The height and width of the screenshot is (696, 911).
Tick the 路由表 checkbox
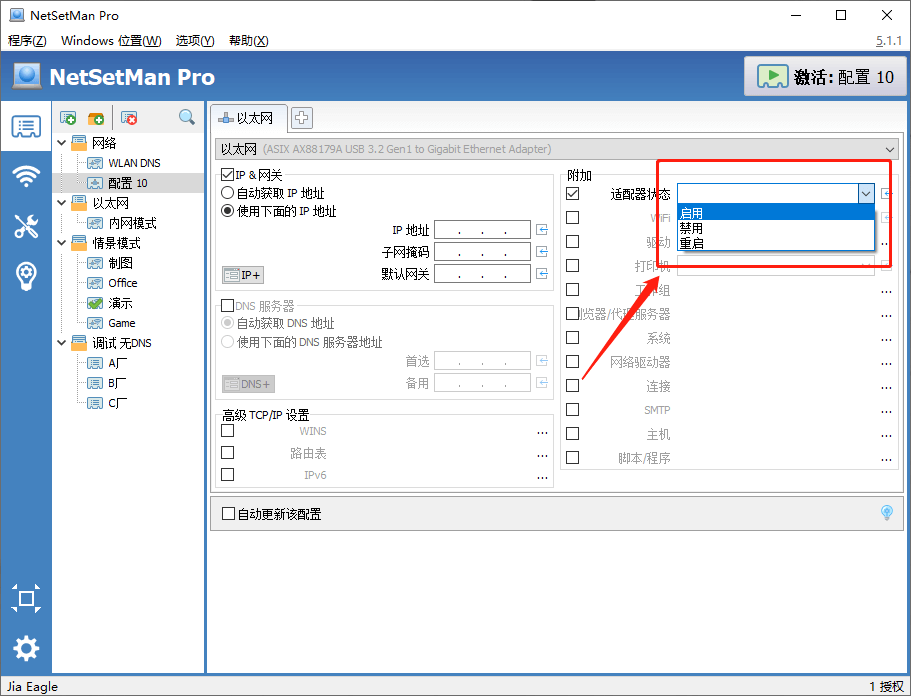pos(228,453)
